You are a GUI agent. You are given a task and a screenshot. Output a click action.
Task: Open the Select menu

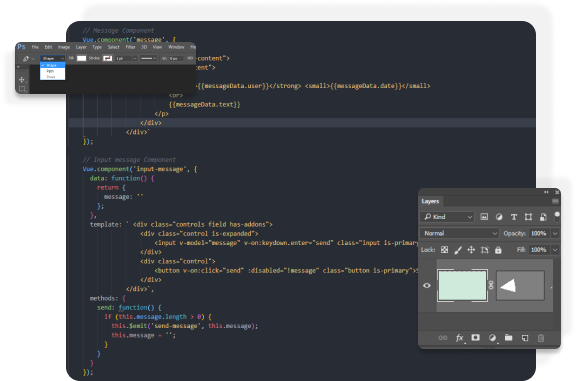click(114, 47)
